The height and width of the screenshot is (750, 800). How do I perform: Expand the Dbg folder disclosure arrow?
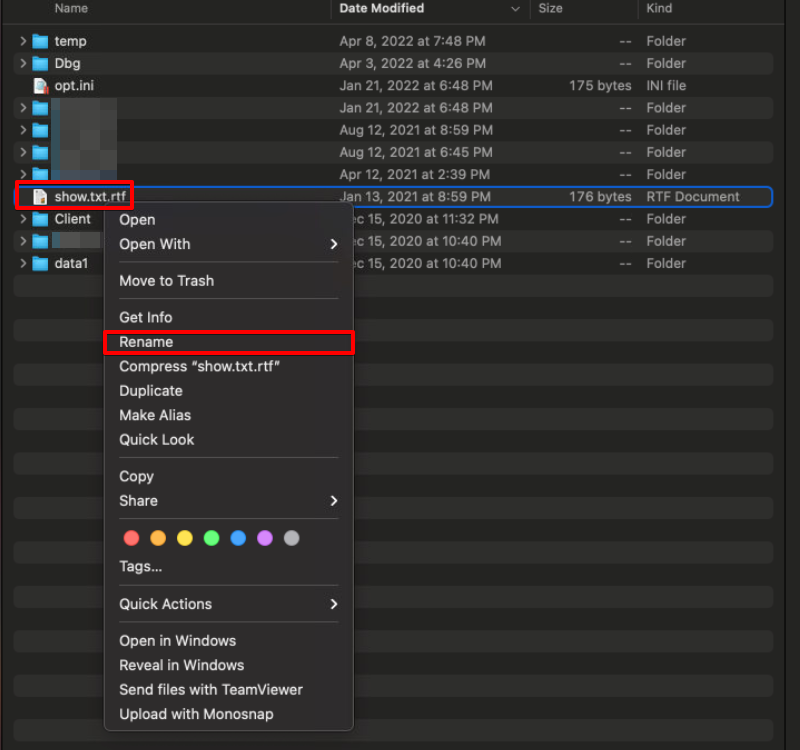pos(23,63)
